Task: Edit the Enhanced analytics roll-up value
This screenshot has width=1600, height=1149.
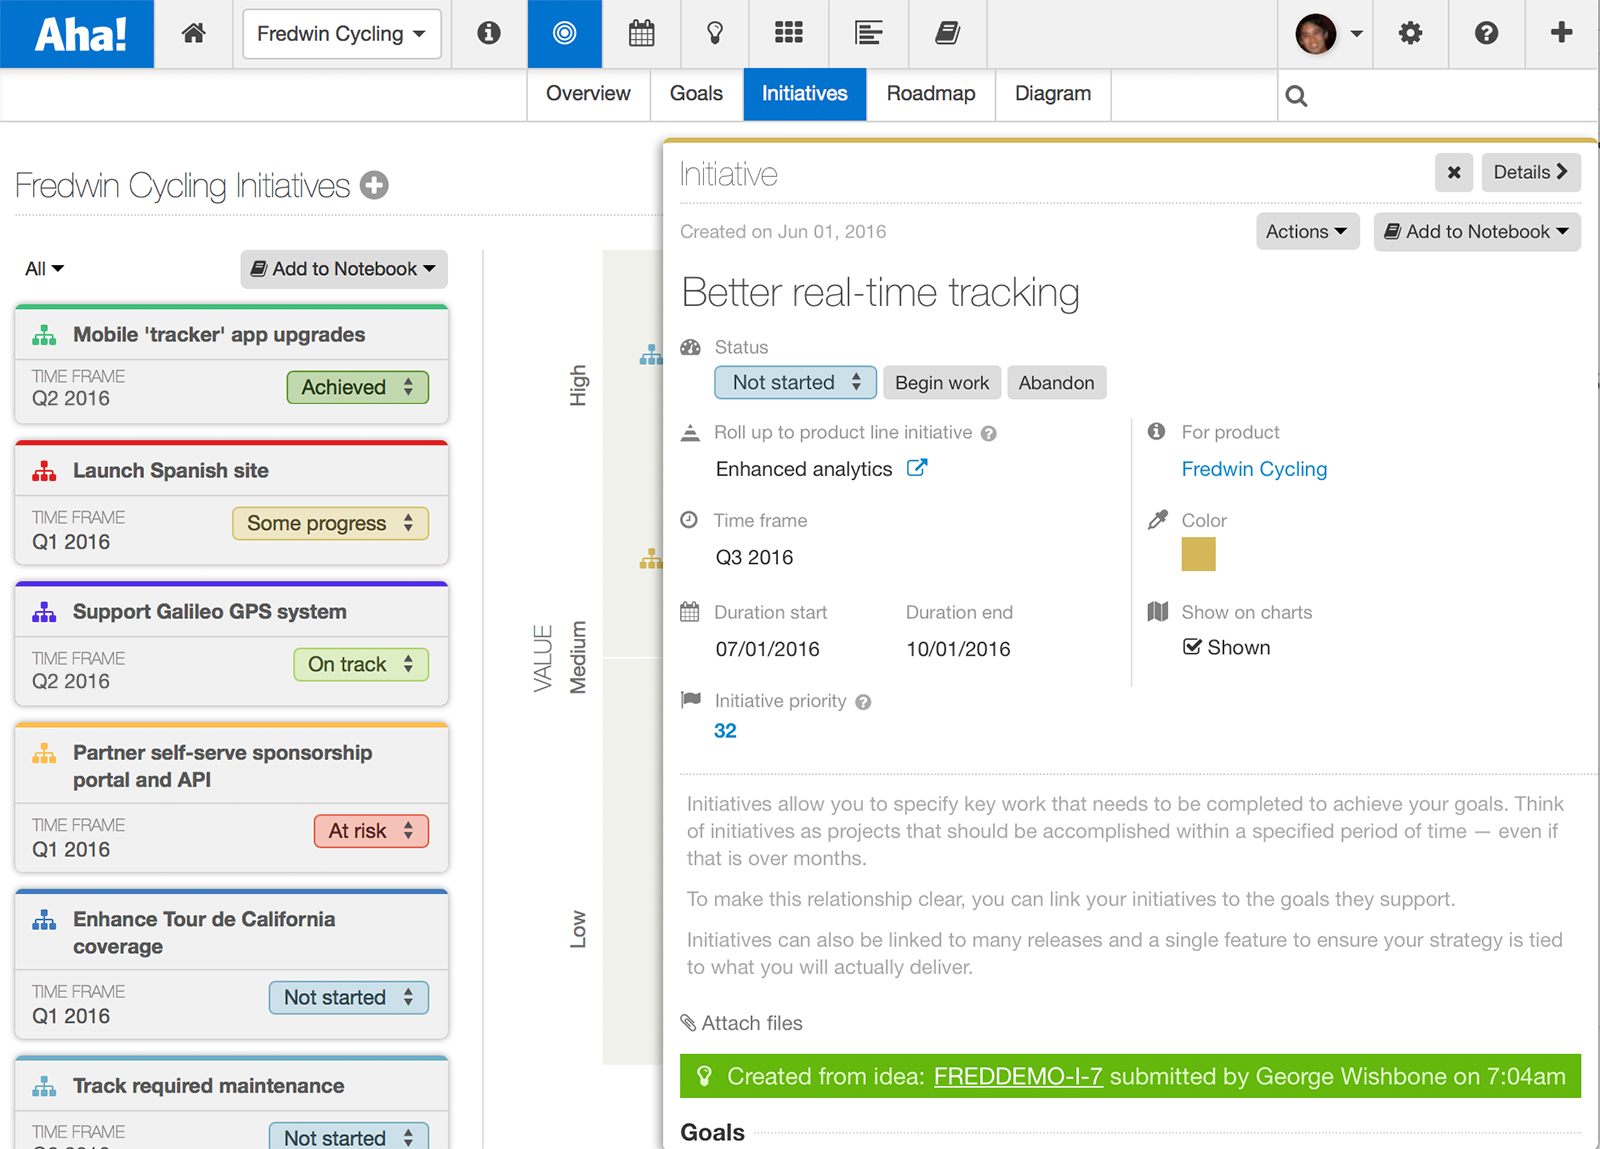Action: tap(804, 469)
